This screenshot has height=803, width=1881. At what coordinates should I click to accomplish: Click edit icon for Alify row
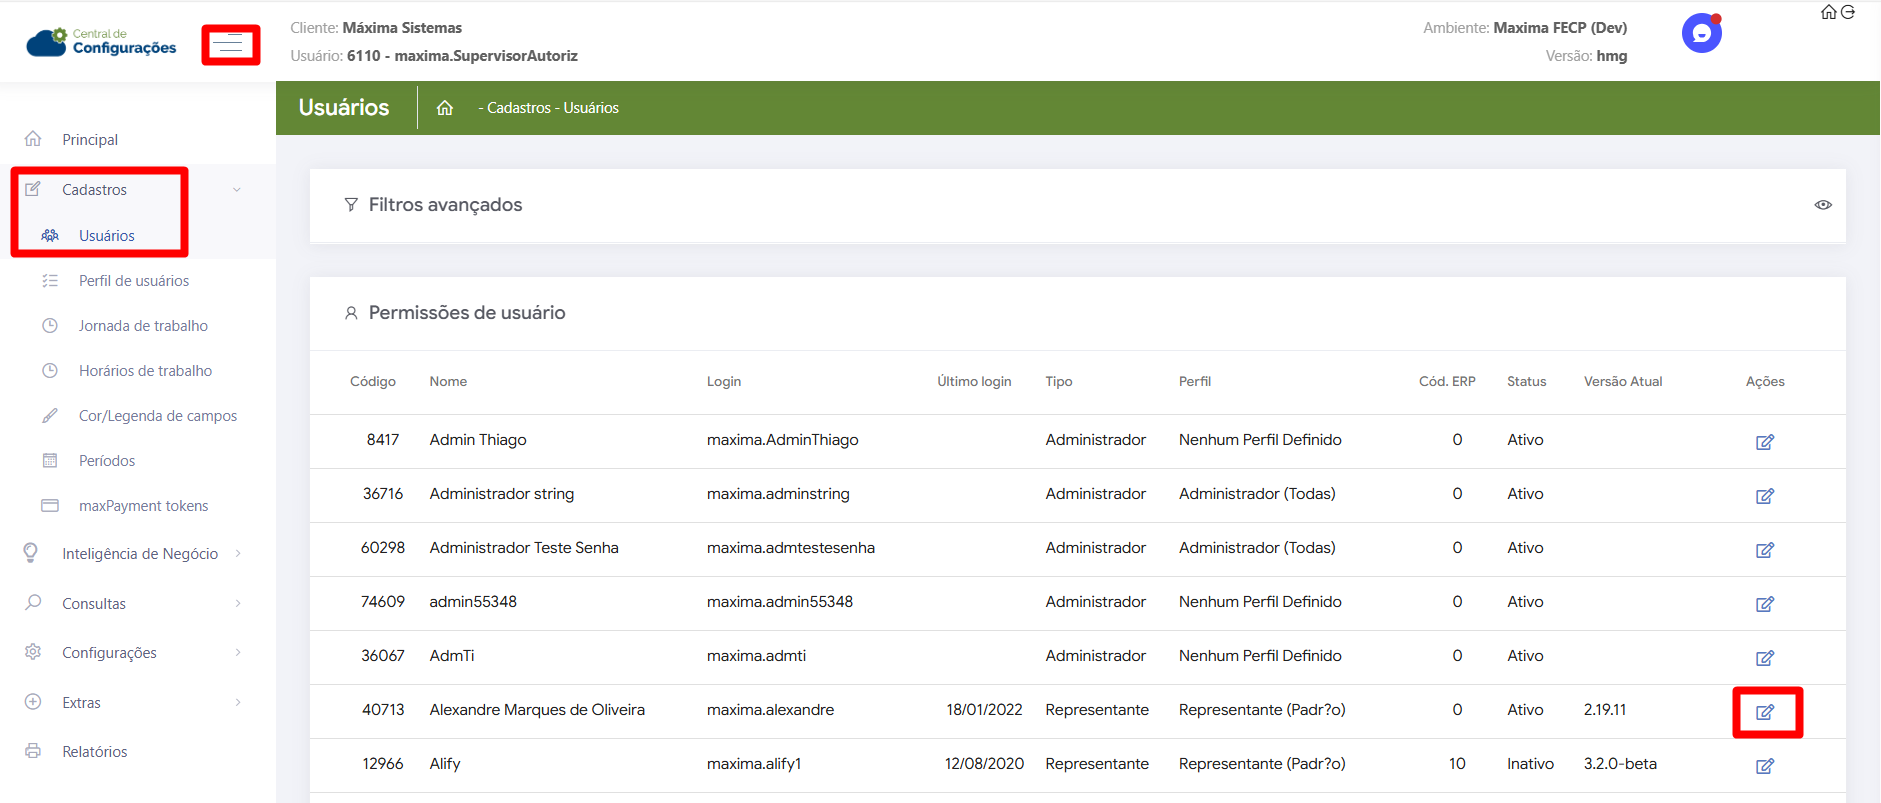tap(1765, 766)
